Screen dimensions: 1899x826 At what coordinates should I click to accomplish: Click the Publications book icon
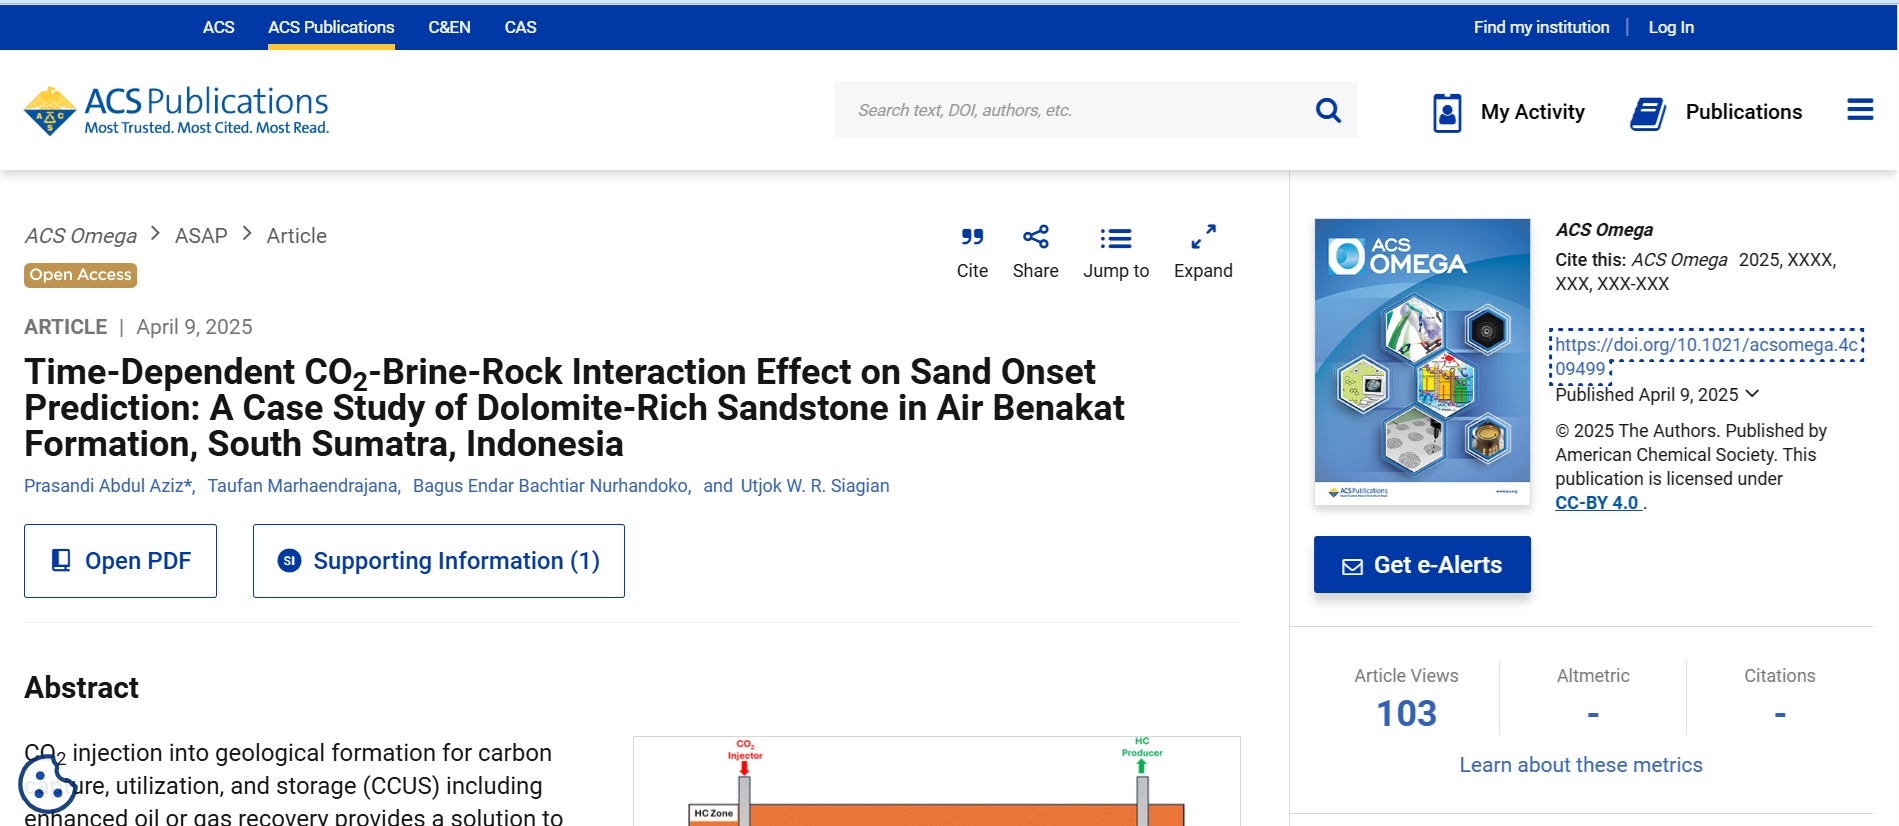click(x=1648, y=113)
